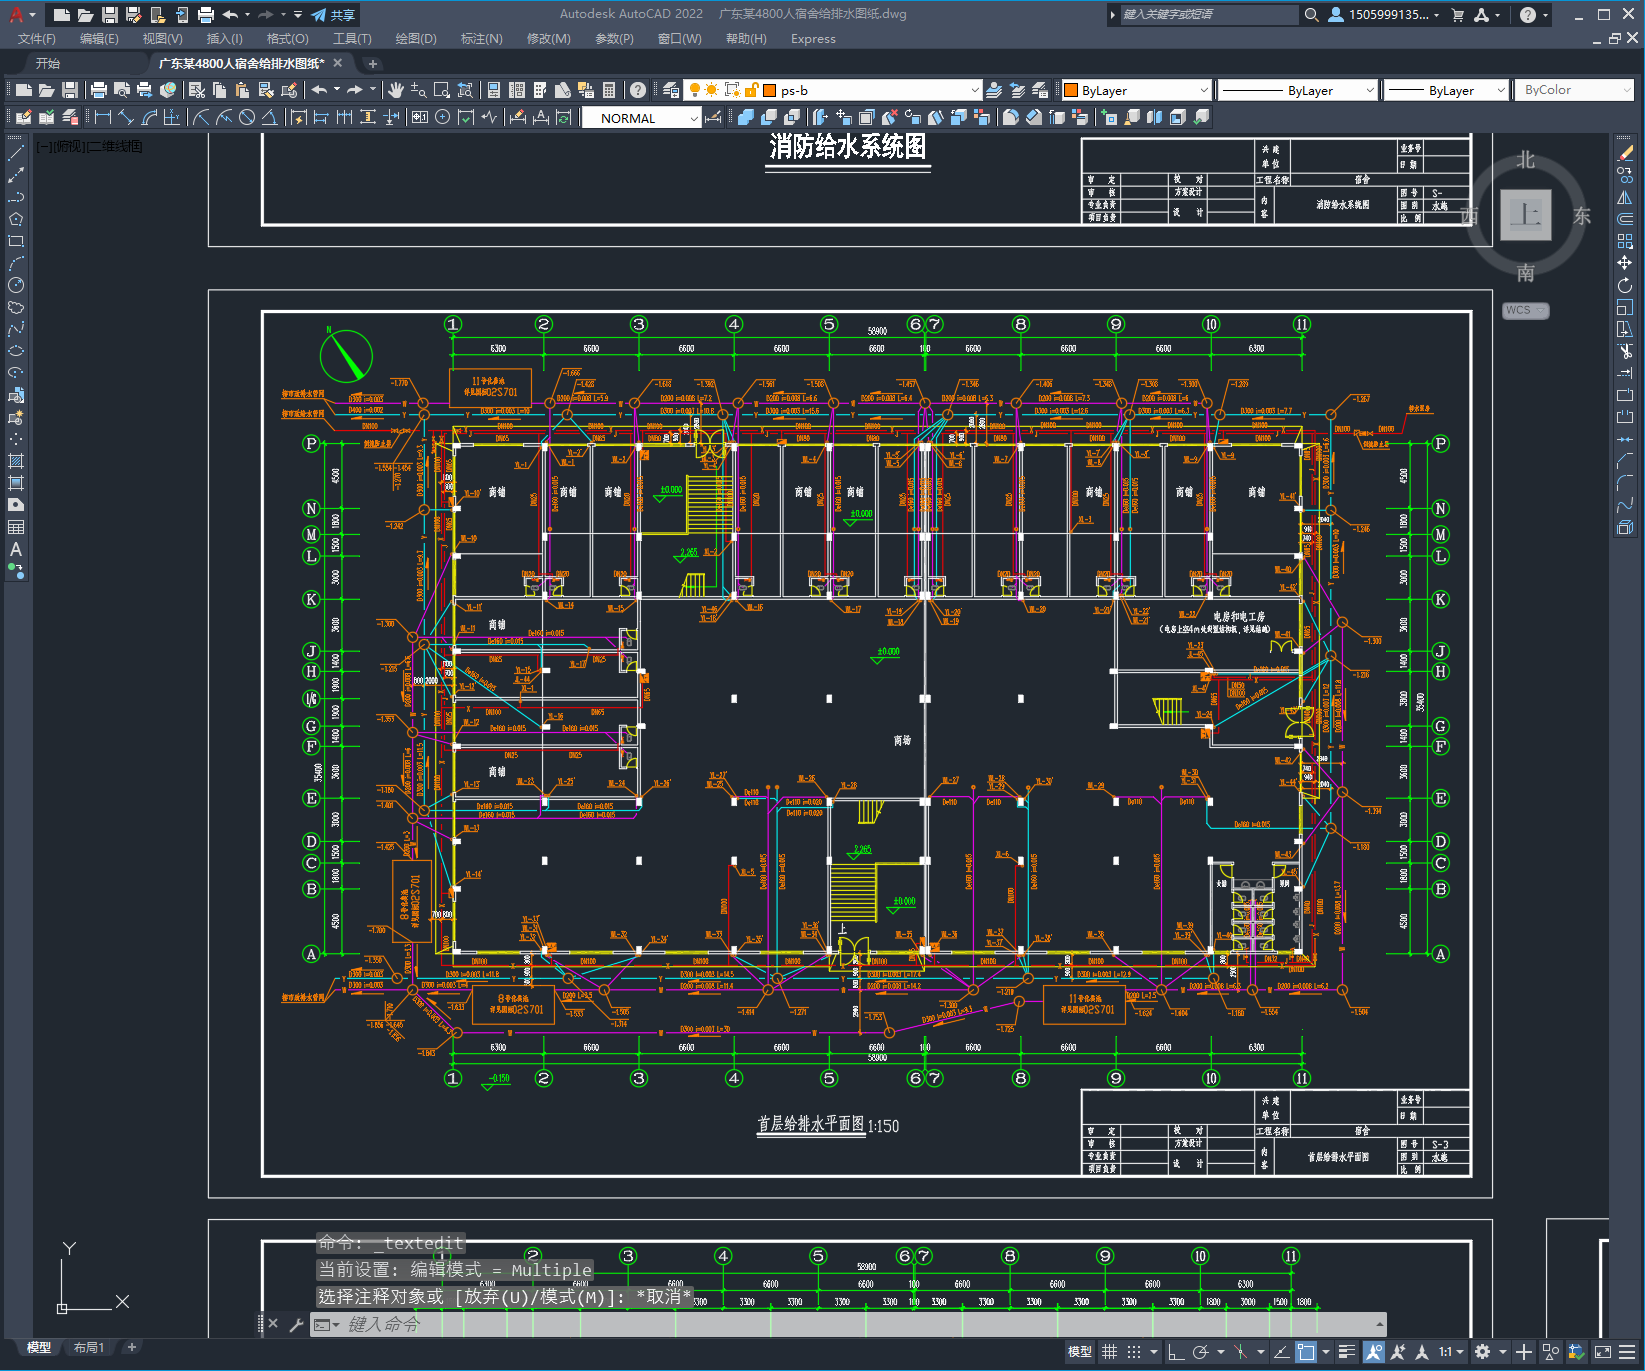This screenshot has height=1371, width=1645.
Task: Switch to the 开始 tab
Action: point(48,63)
